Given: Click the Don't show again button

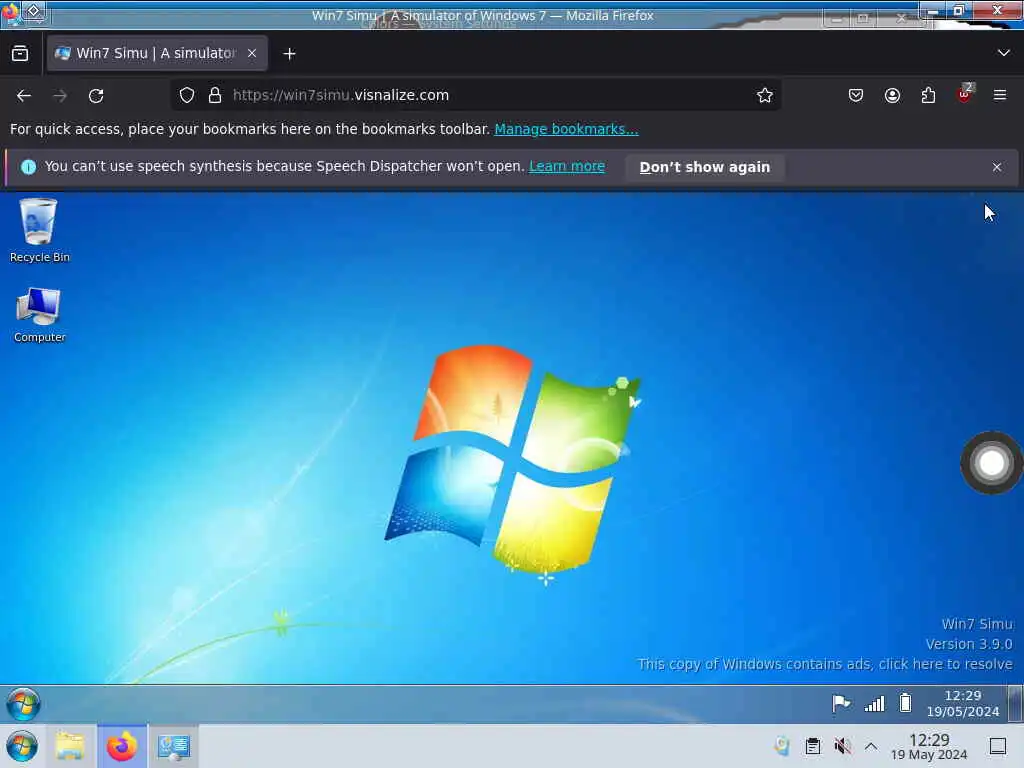Looking at the screenshot, I should pyautogui.click(x=705, y=167).
